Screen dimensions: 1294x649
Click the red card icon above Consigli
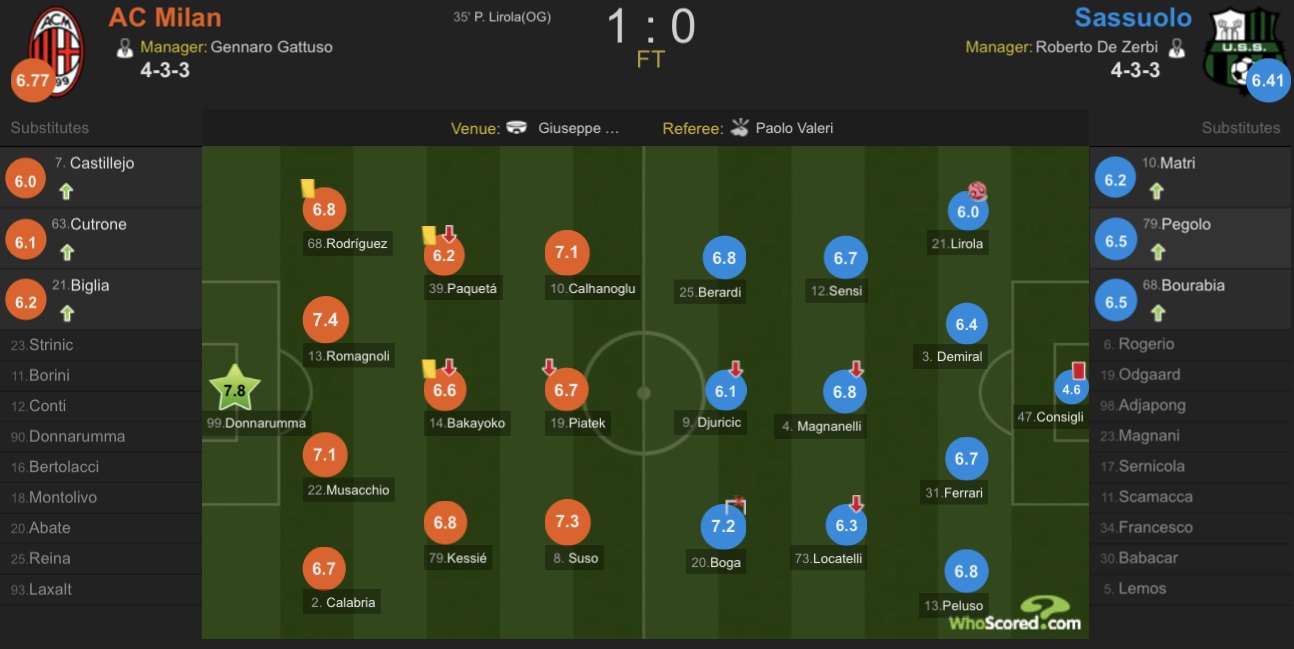[x=1078, y=370]
